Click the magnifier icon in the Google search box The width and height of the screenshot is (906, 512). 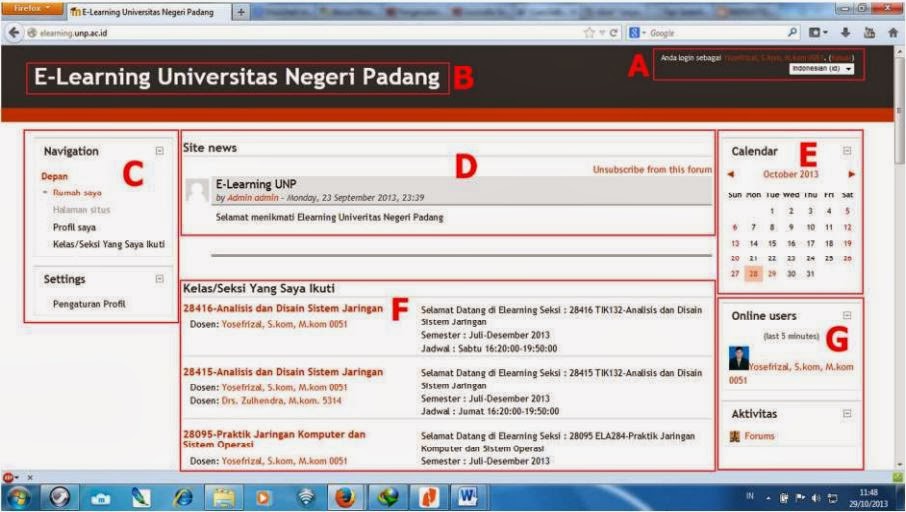tap(793, 33)
